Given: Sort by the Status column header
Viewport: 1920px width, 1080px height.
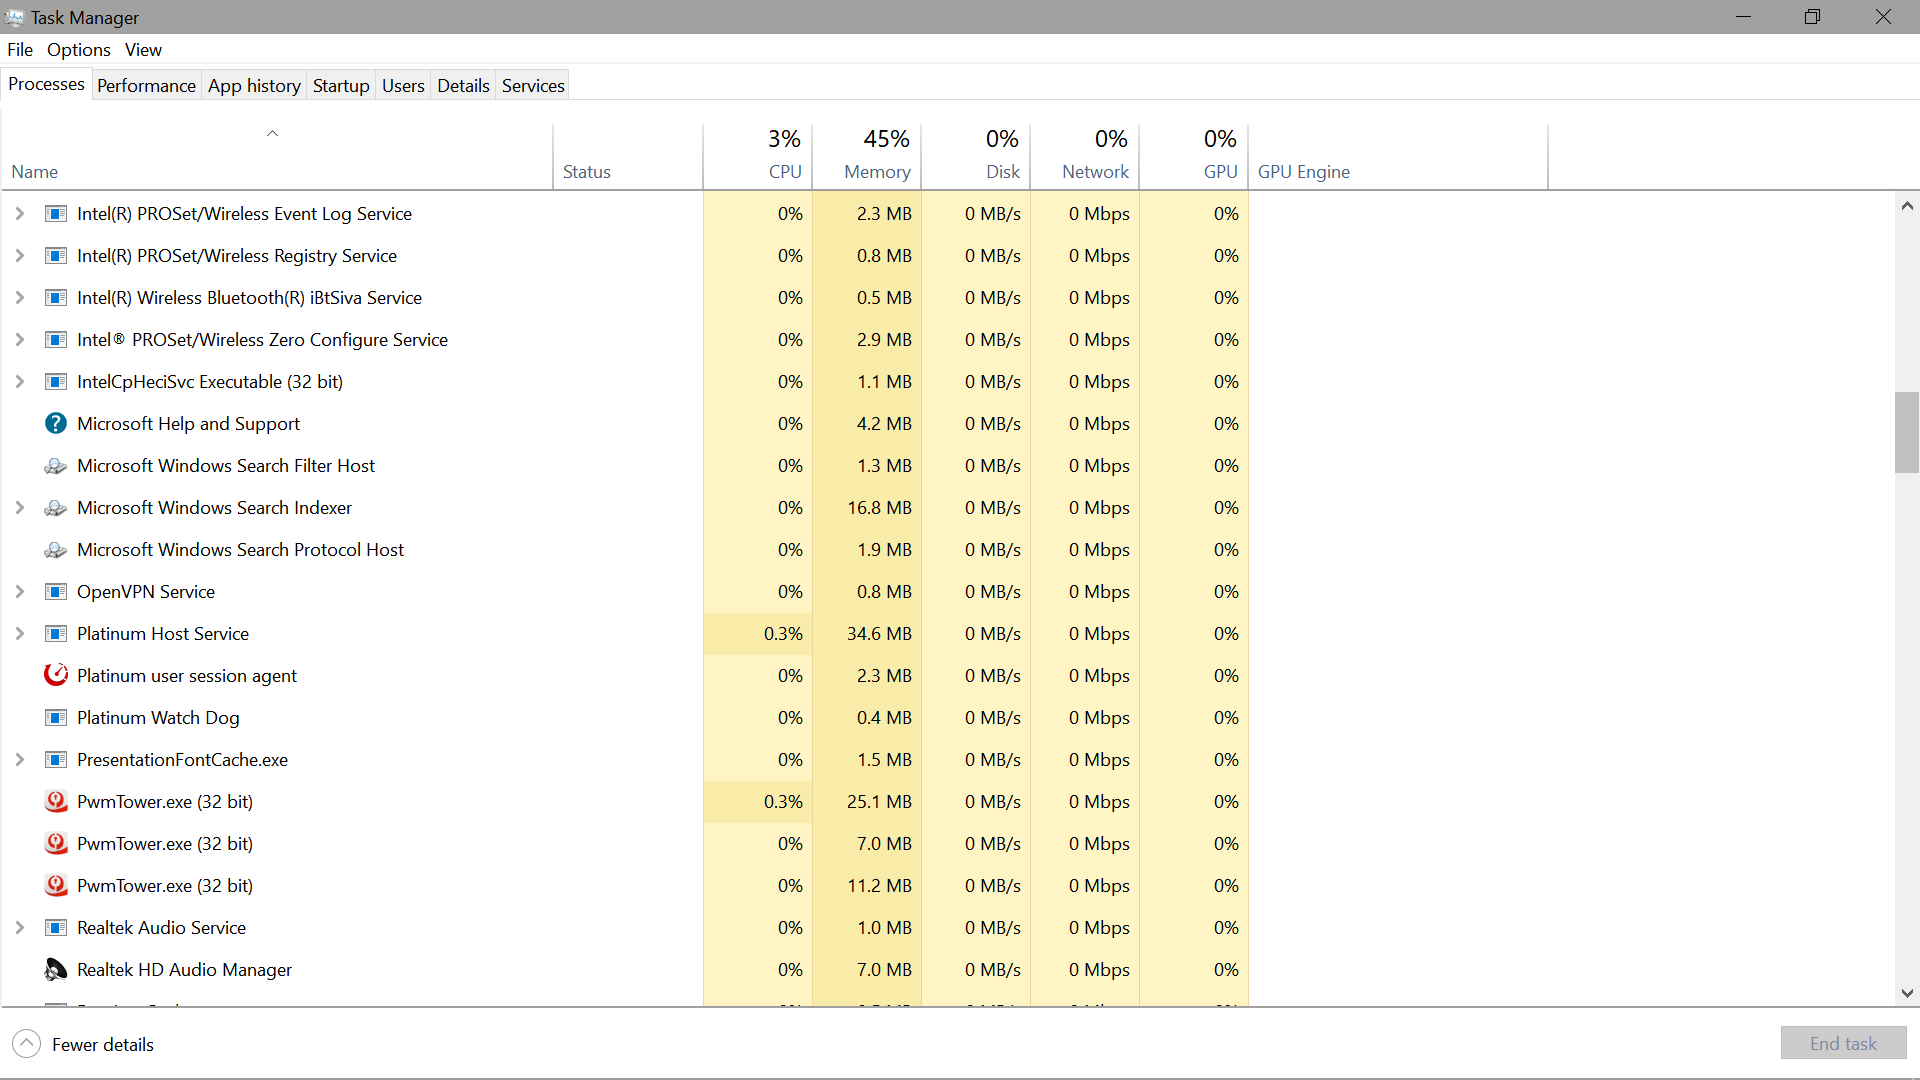Looking at the screenshot, I should [628, 157].
